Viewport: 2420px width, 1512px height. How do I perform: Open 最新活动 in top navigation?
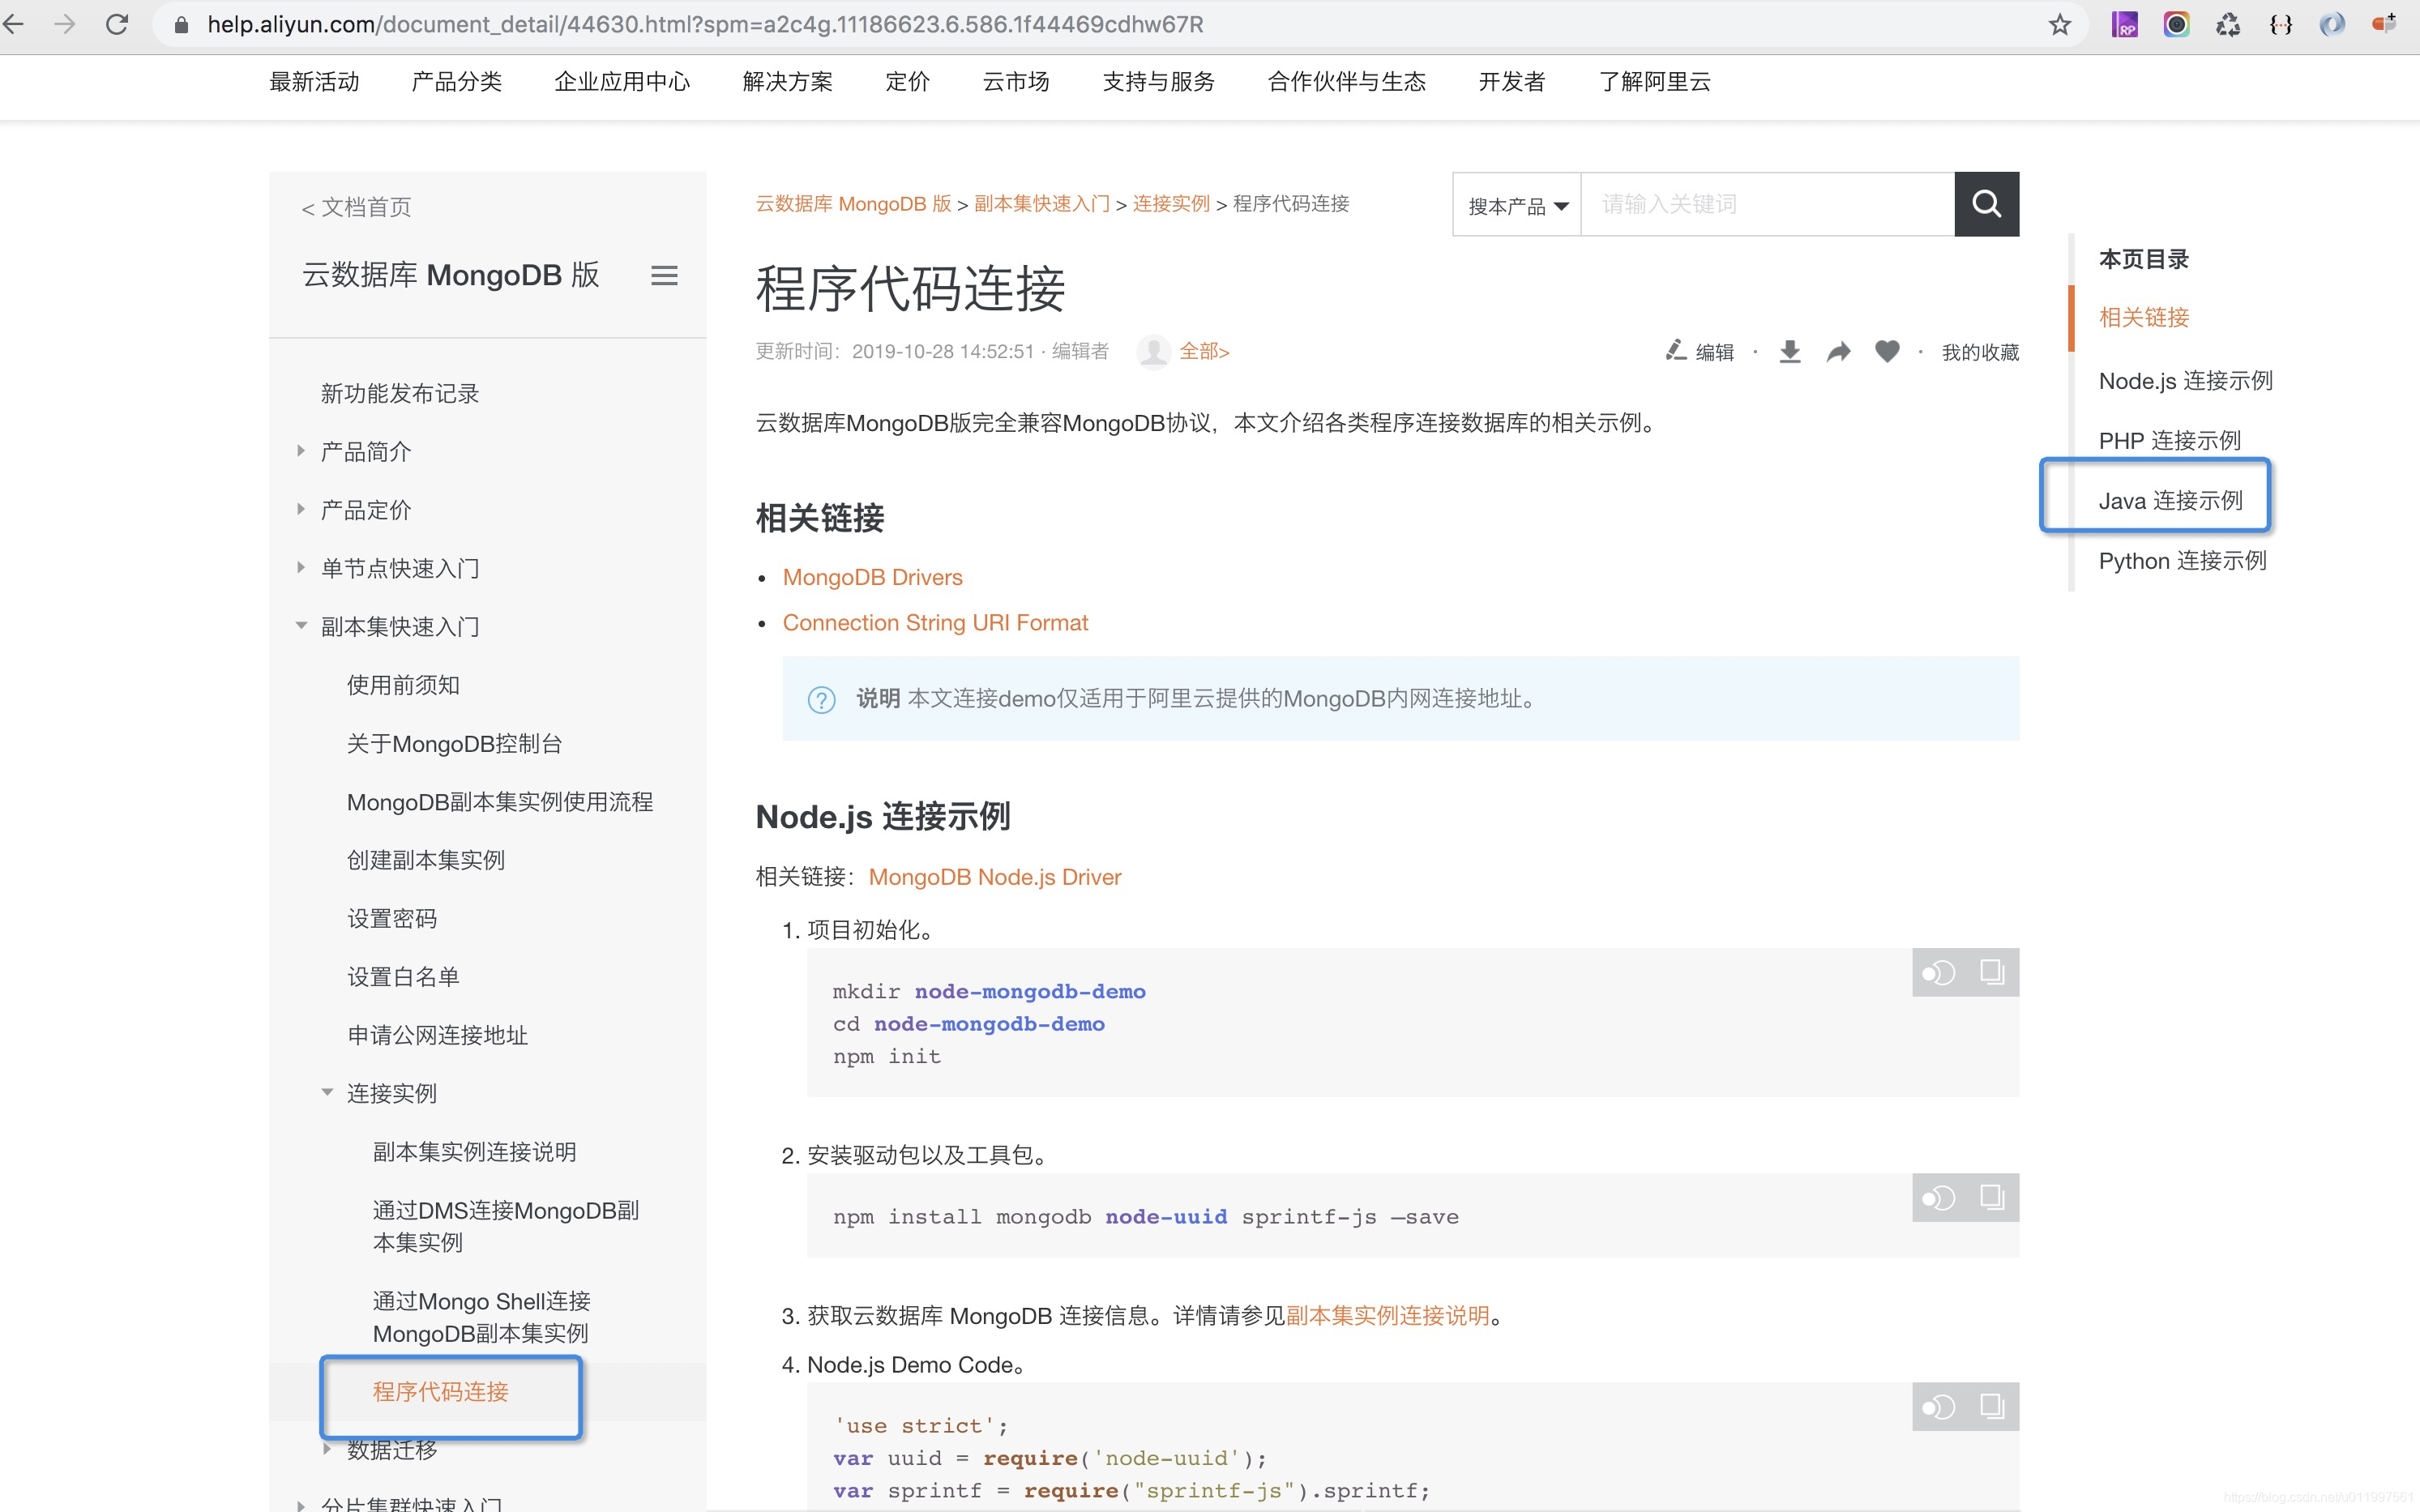(314, 82)
